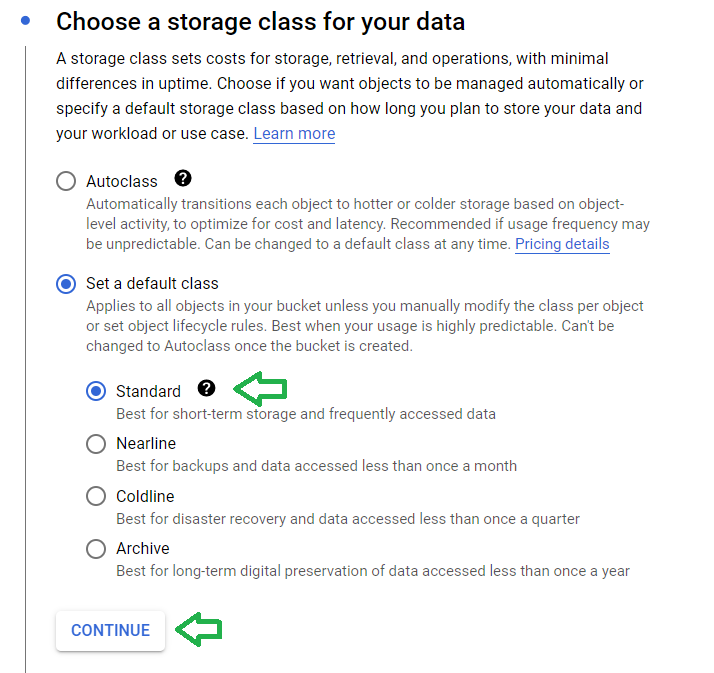The width and height of the screenshot is (714, 673).
Task: Select the Set a default class radio
Action: click(66, 284)
